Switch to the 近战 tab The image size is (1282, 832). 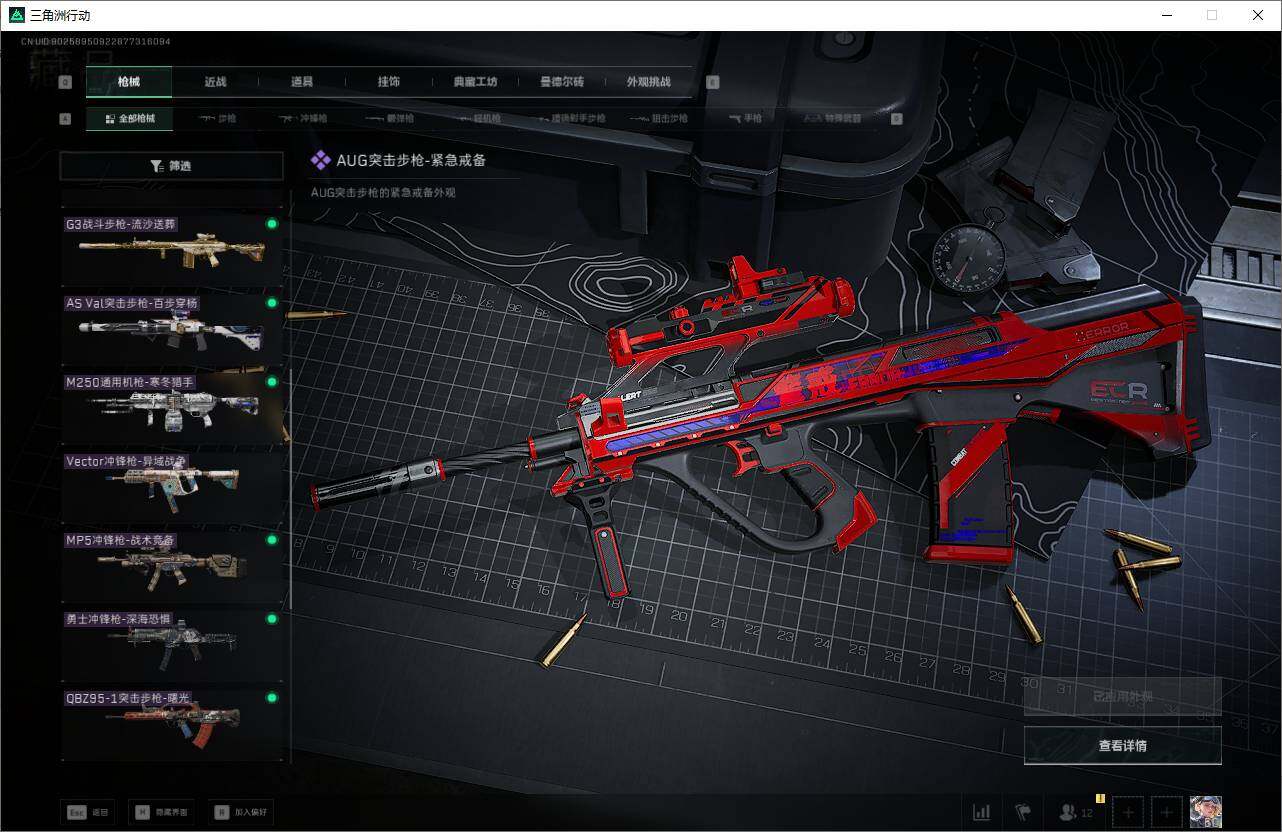(x=215, y=82)
